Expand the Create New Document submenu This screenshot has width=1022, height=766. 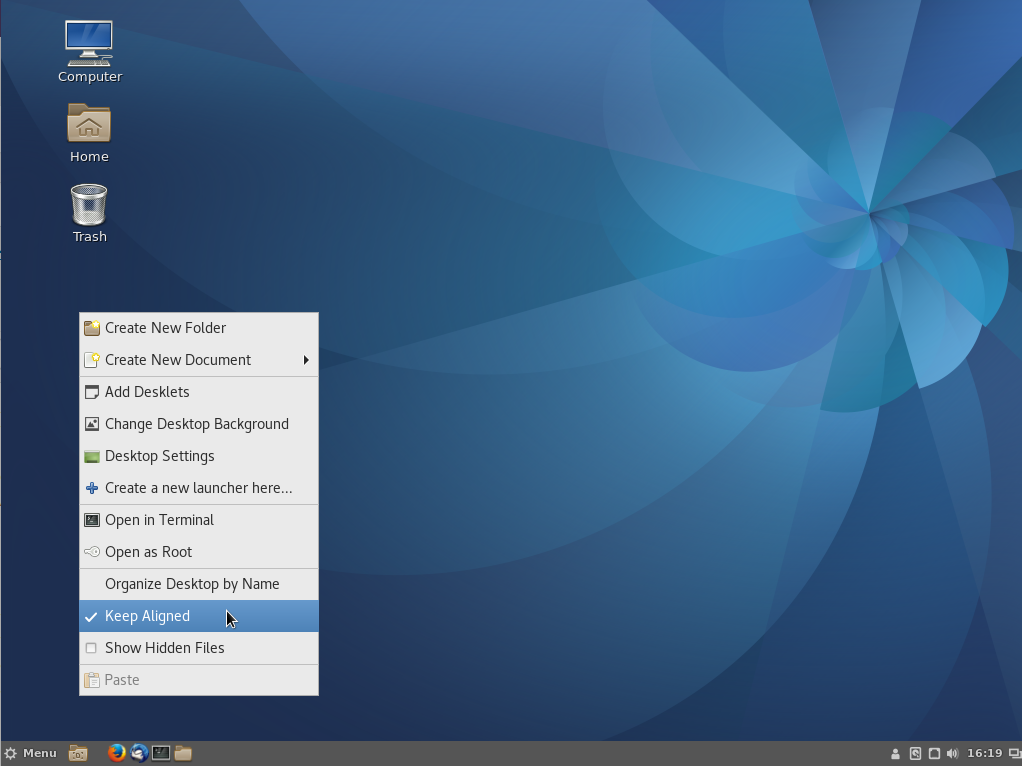(x=178, y=359)
